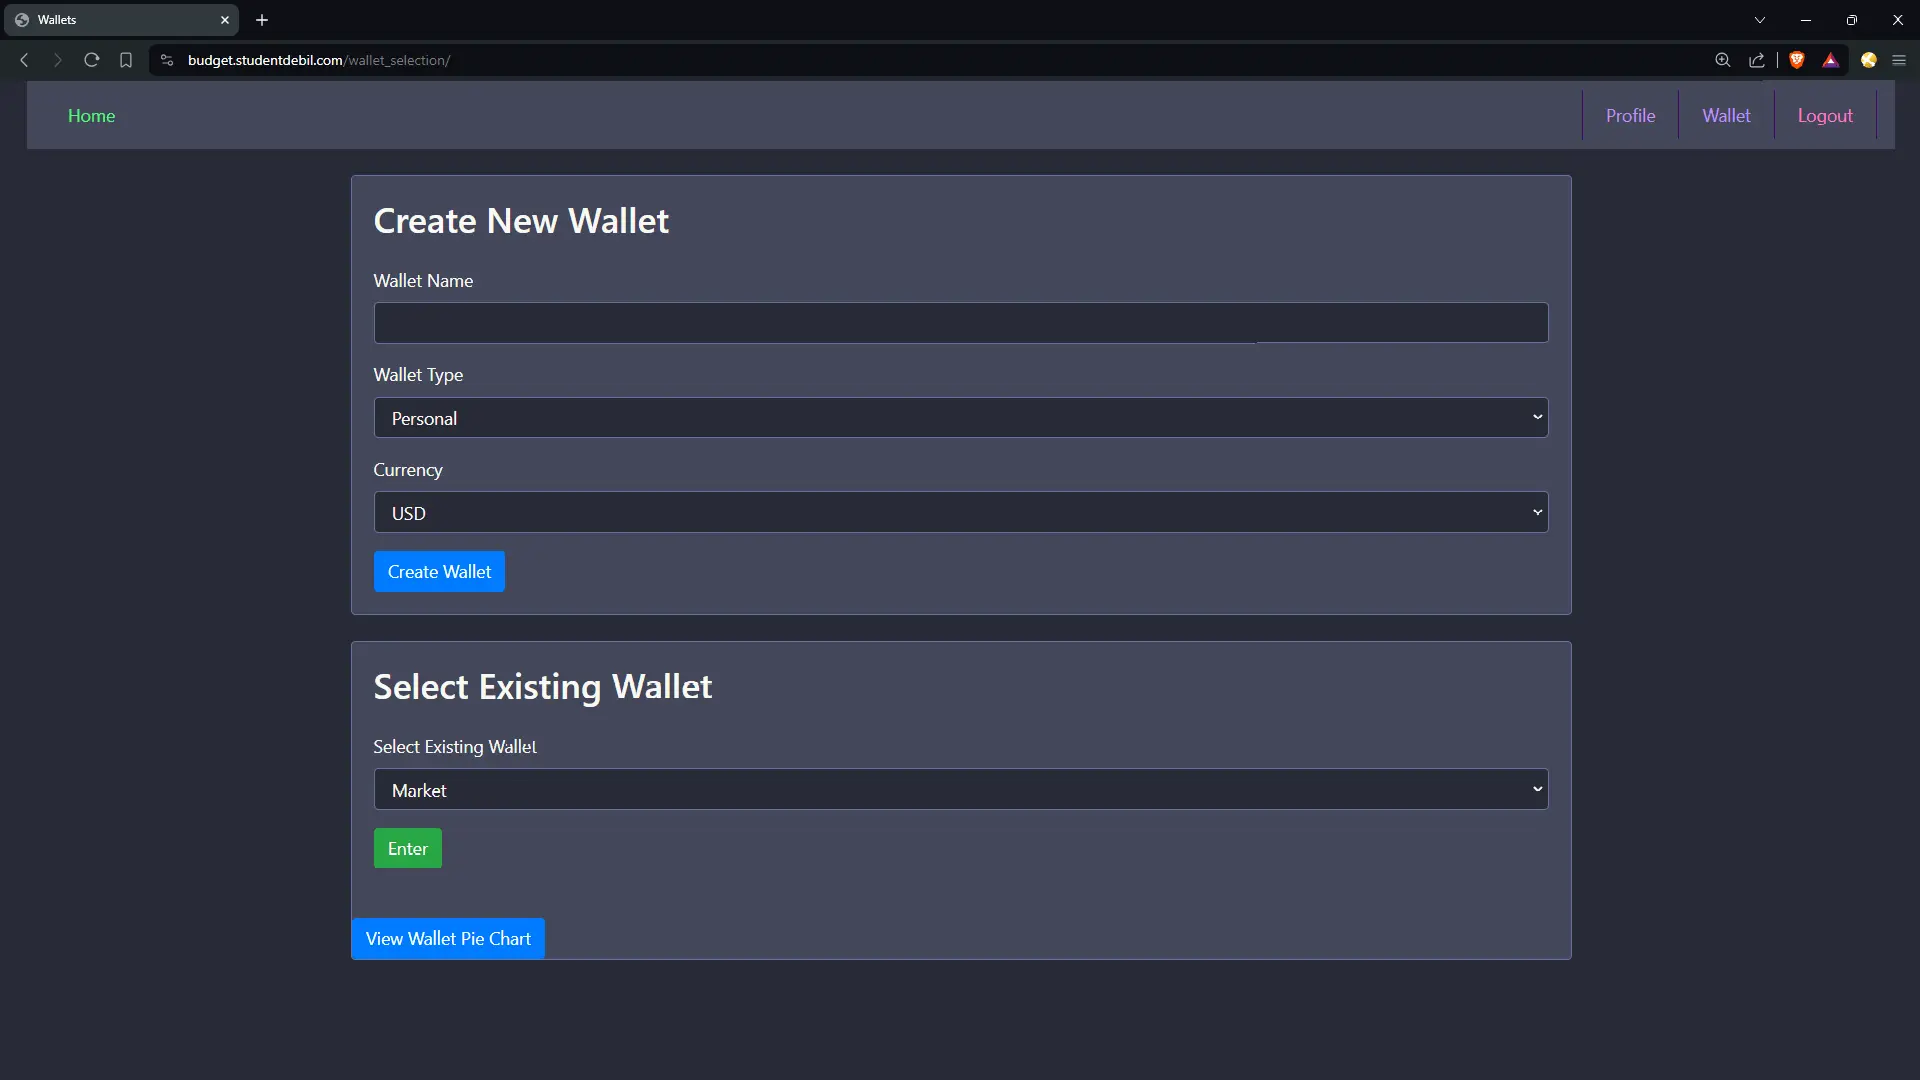
Task: Expand the Wallet Type dropdown
Action: point(961,418)
